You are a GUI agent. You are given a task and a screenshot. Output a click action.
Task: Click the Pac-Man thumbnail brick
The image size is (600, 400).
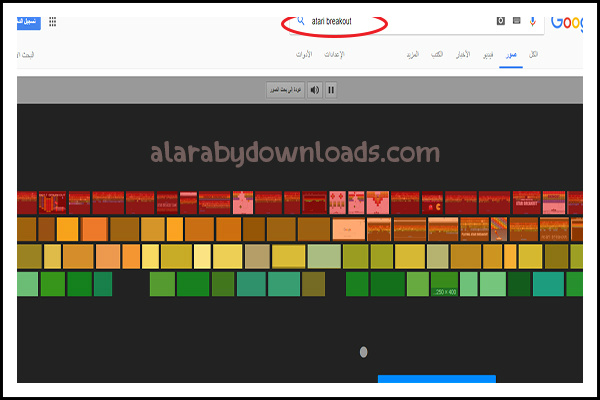tap(432, 202)
